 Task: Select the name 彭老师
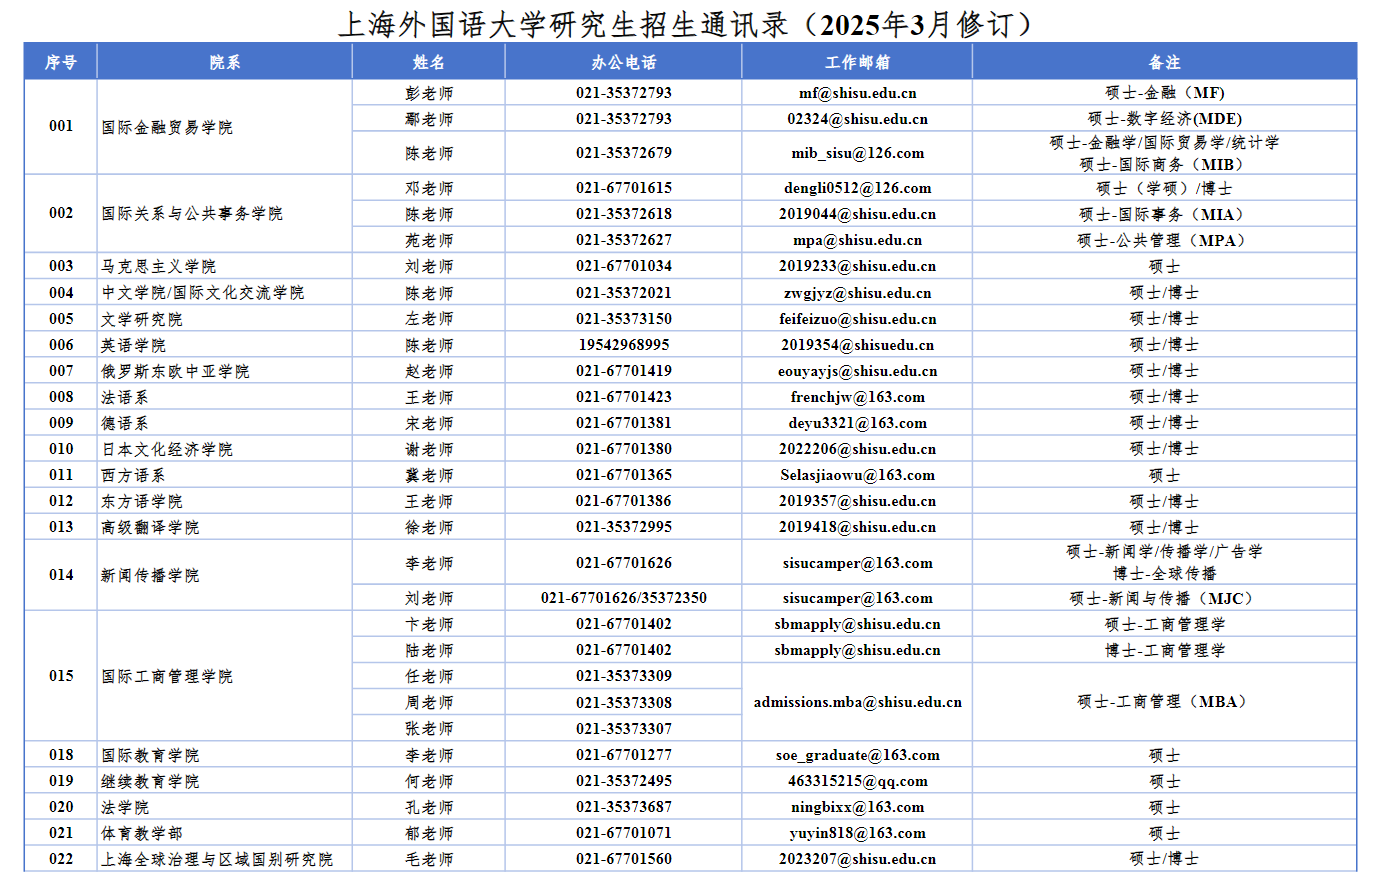coord(429,93)
